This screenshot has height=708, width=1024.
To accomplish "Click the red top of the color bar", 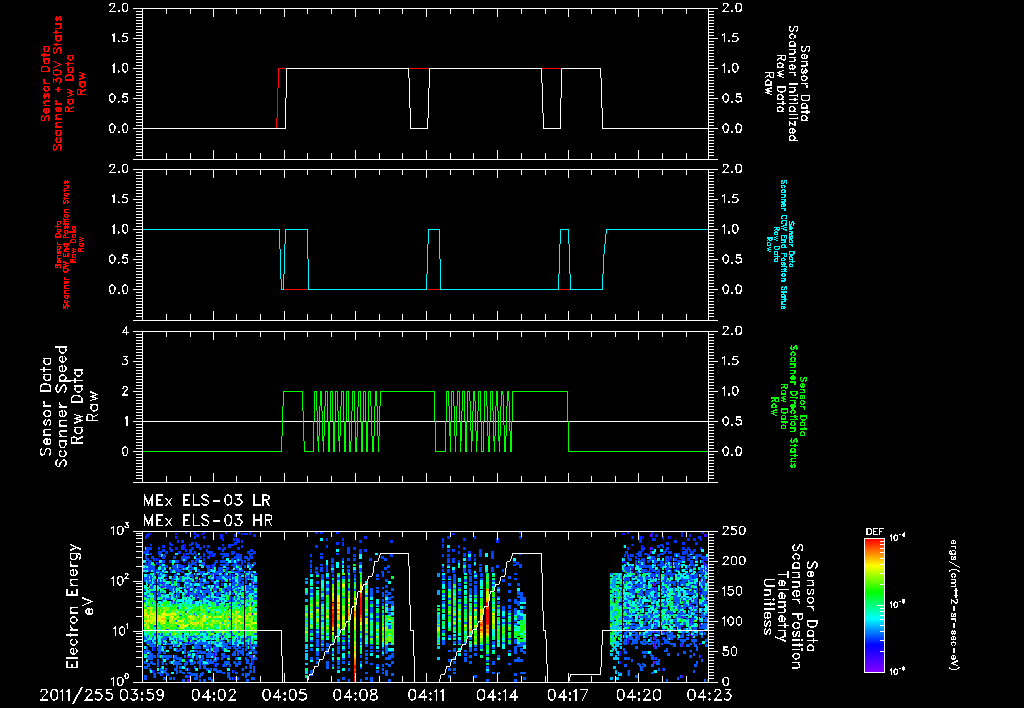I will point(874,543).
